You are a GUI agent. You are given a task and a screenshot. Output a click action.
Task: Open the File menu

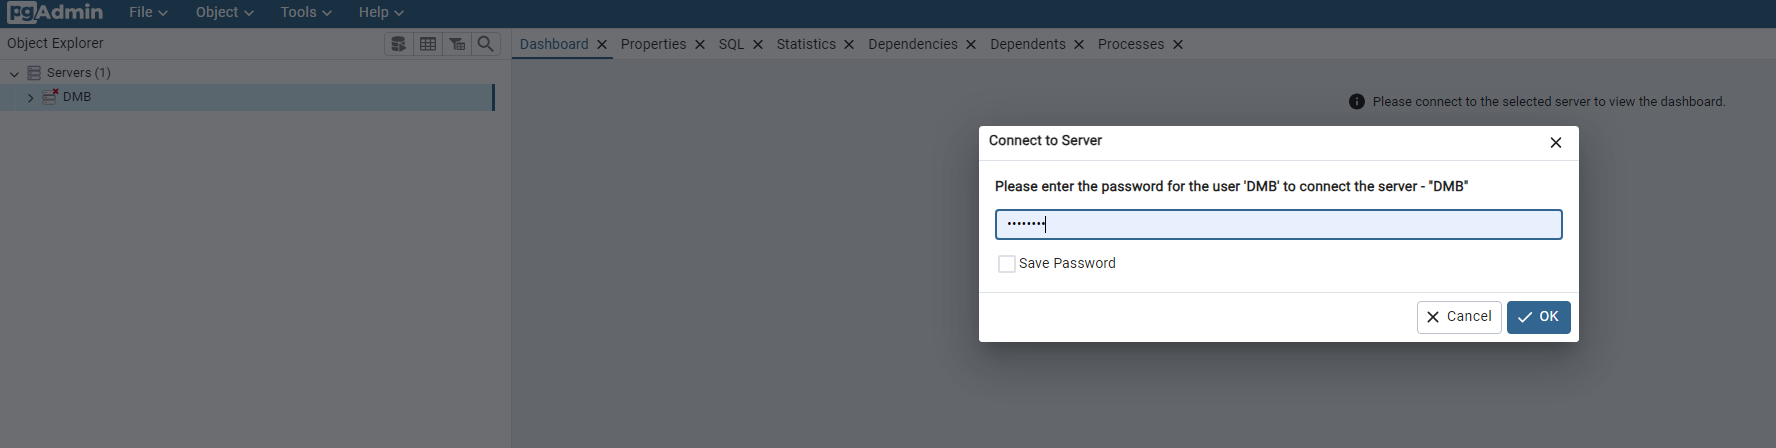coord(148,12)
